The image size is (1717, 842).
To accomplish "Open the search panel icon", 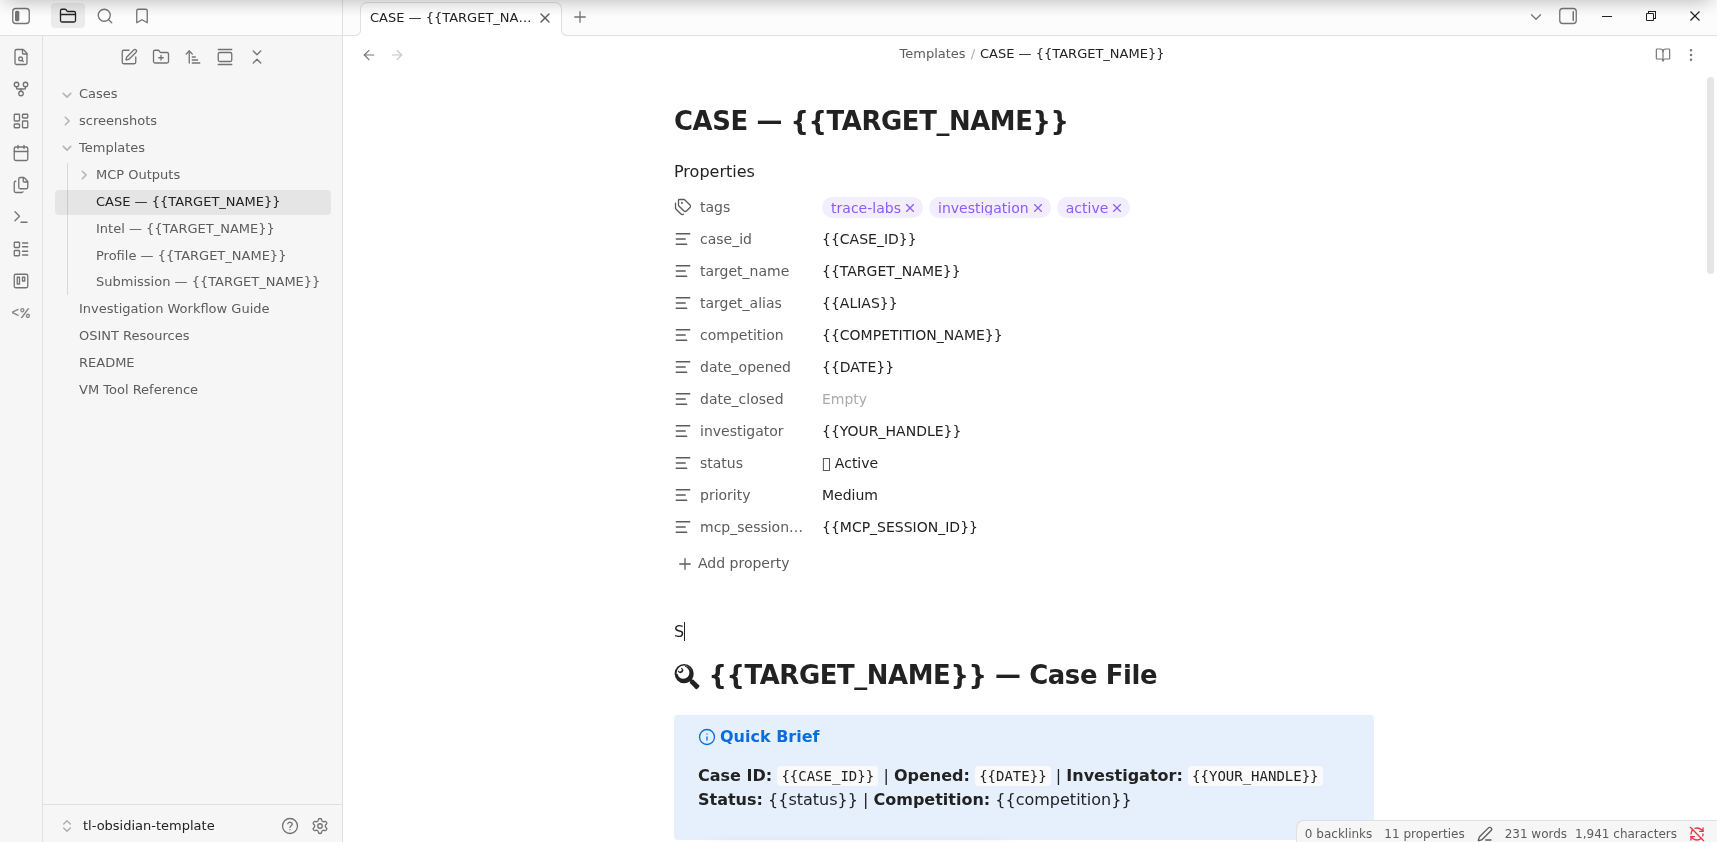I will [105, 16].
